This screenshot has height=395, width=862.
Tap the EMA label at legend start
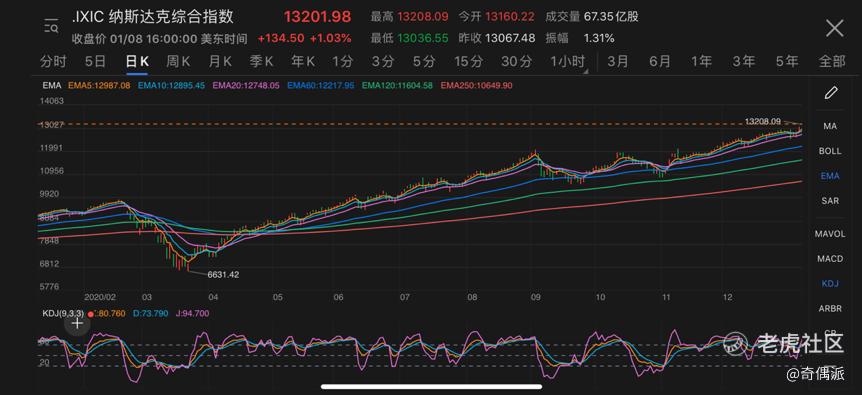(52, 86)
